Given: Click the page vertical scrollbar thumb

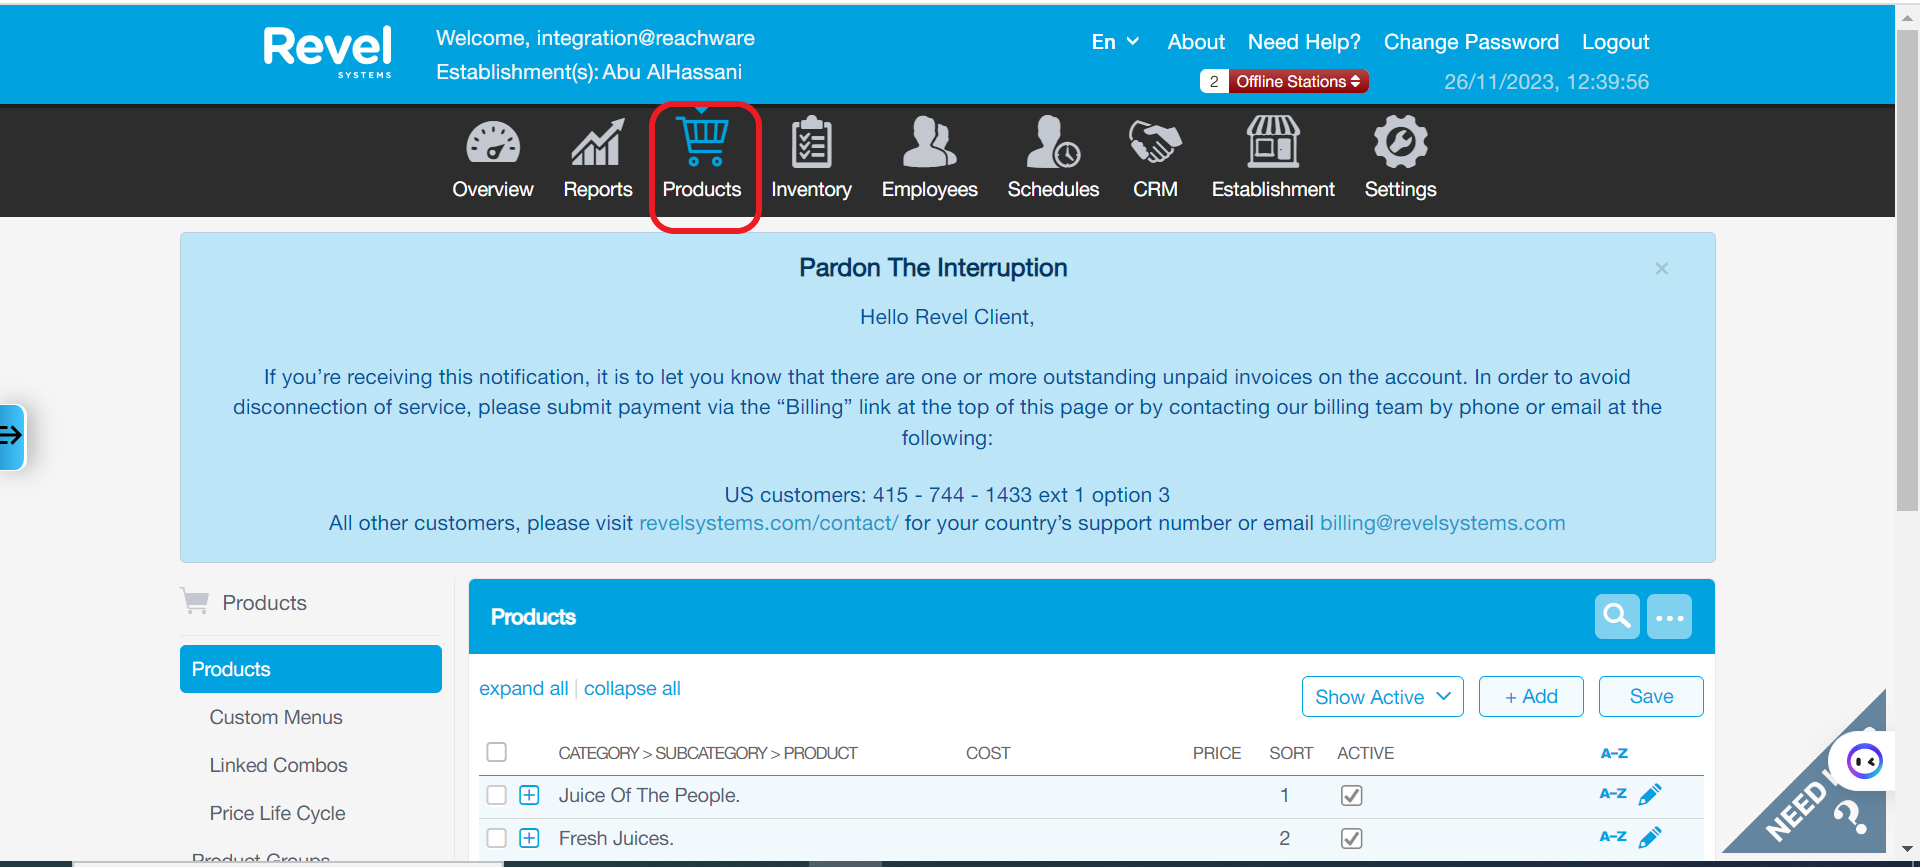Looking at the screenshot, I should click(1907, 270).
